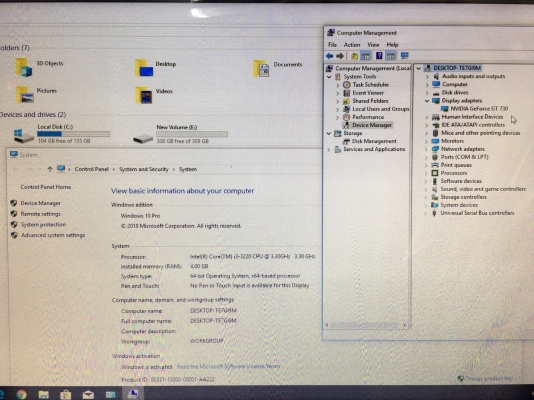Click Change product key link
This screenshot has width=534, height=400.
tap(488, 379)
